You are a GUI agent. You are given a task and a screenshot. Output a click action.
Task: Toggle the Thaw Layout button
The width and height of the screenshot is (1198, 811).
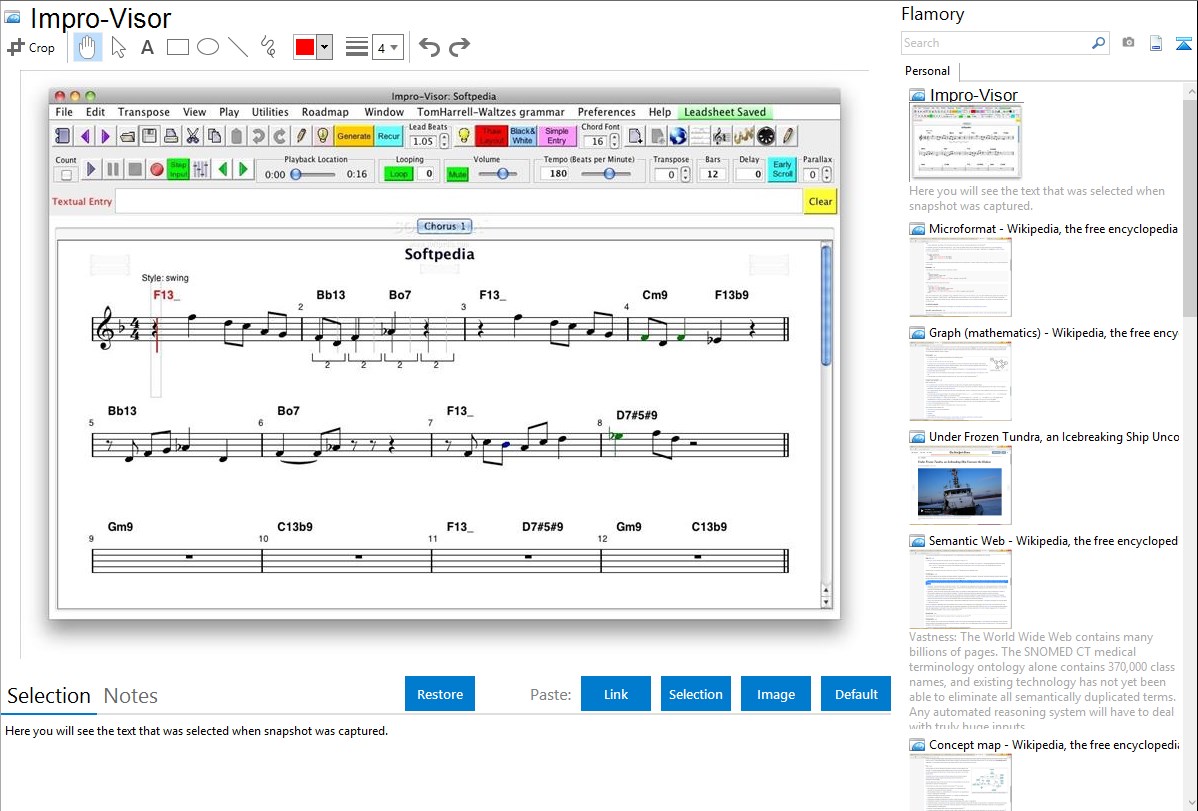point(491,136)
